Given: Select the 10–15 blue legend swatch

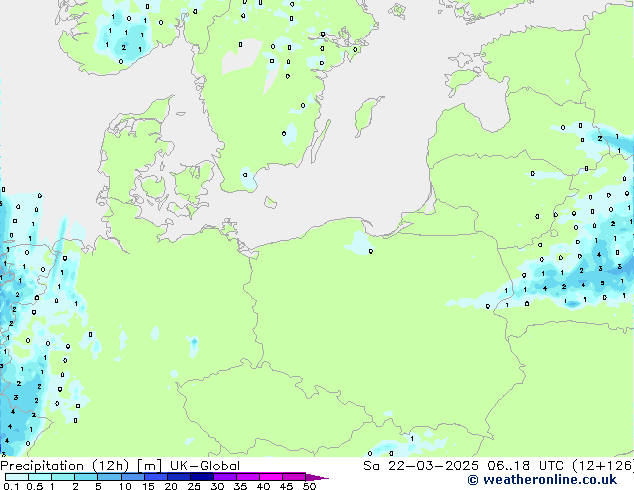Looking at the screenshot, I should pos(133,477).
